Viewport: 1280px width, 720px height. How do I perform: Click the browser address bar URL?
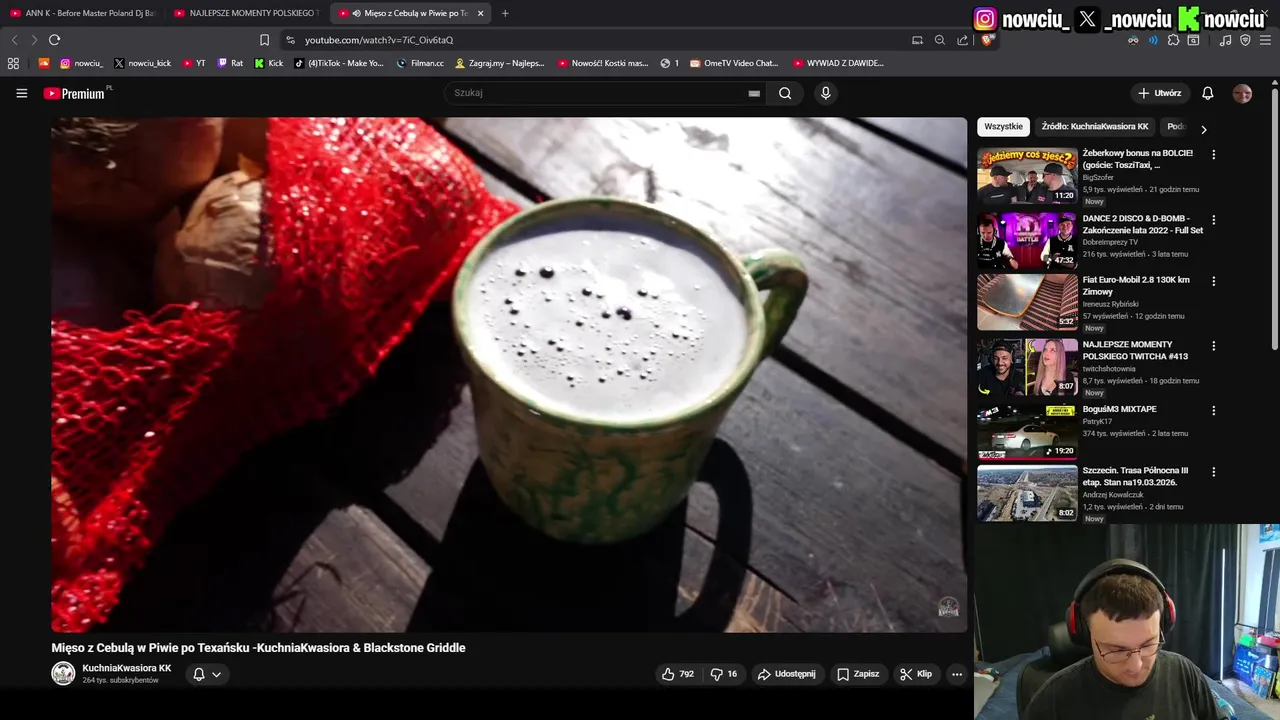coord(379,40)
